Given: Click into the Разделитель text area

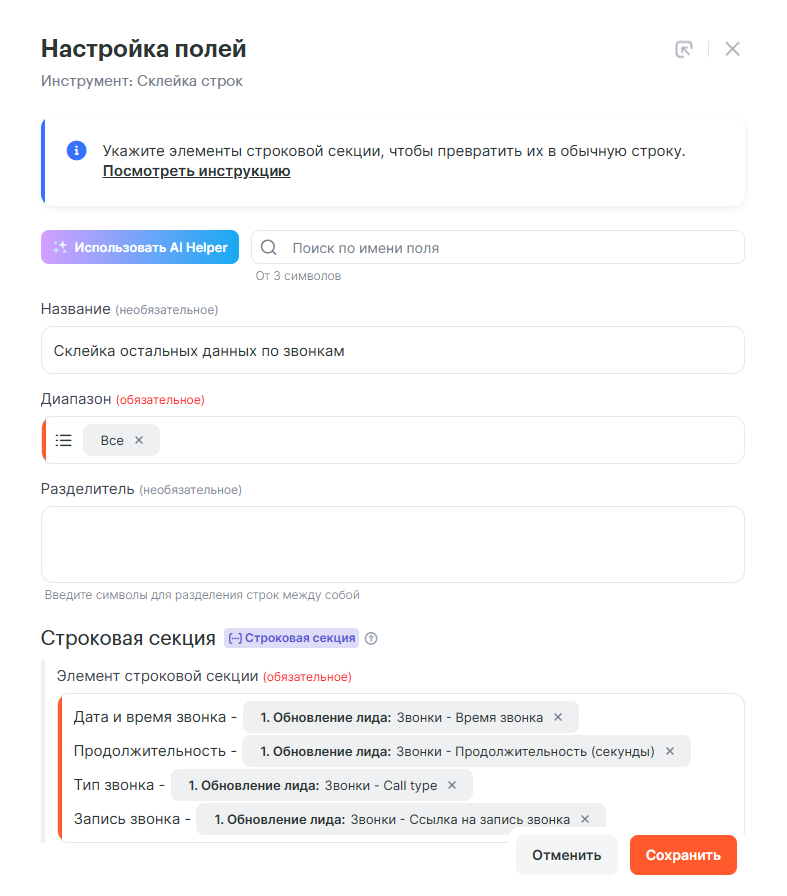Looking at the screenshot, I should (x=392, y=544).
